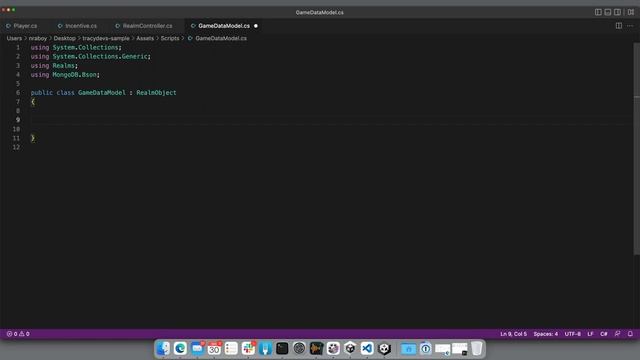Open editor More Actions ellipsis menu
The height and width of the screenshot is (360, 640).
630,26
